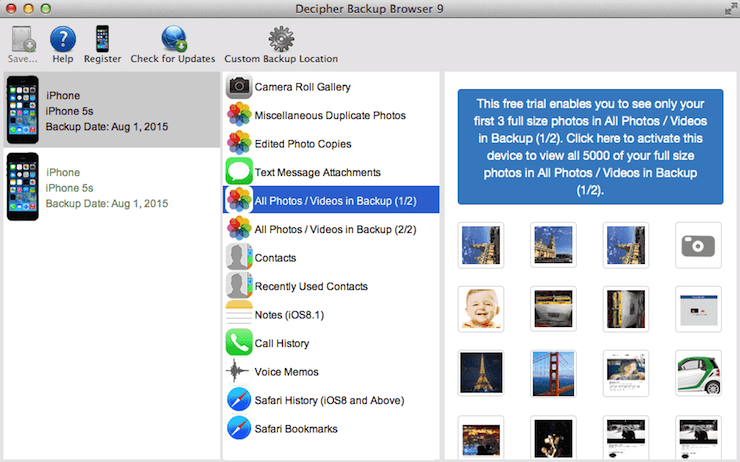The height and width of the screenshot is (462, 740).
Task: Open the Eiffel Tower night photo thumbnail
Action: pyautogui.click(x=481, y=373)
